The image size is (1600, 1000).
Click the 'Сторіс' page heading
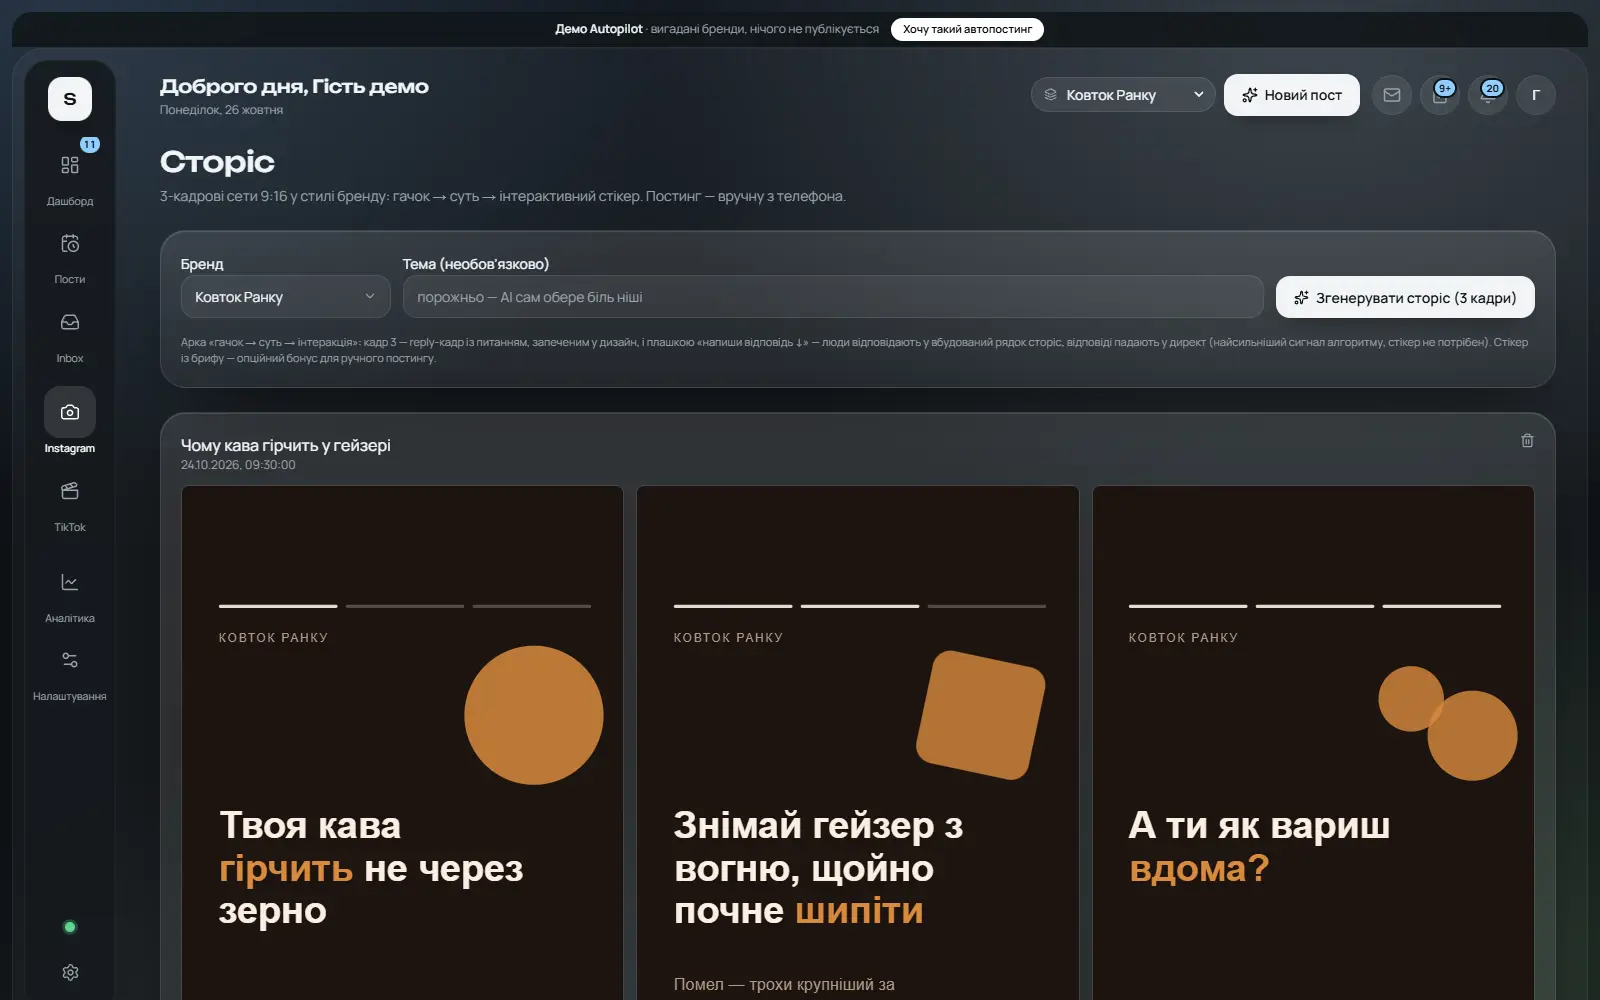(x=217, y=162)
